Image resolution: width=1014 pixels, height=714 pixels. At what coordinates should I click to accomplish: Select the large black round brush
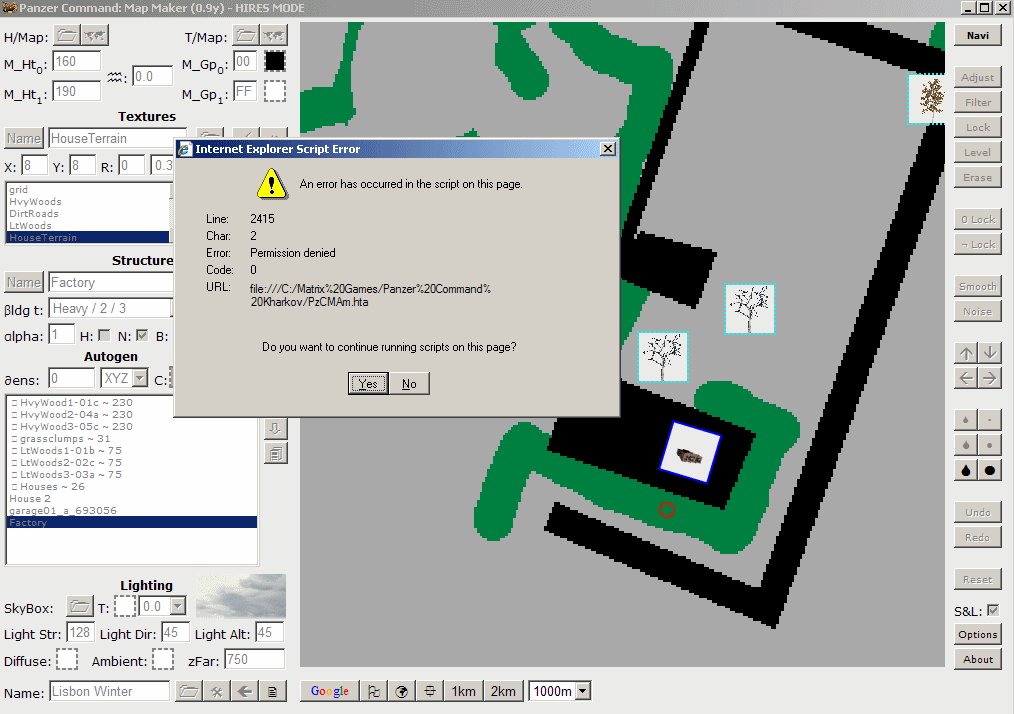coord(990,470)
